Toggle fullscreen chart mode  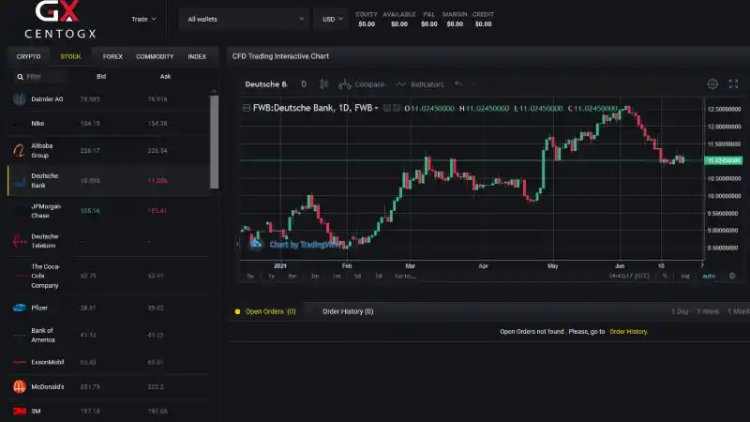(733, 84)
